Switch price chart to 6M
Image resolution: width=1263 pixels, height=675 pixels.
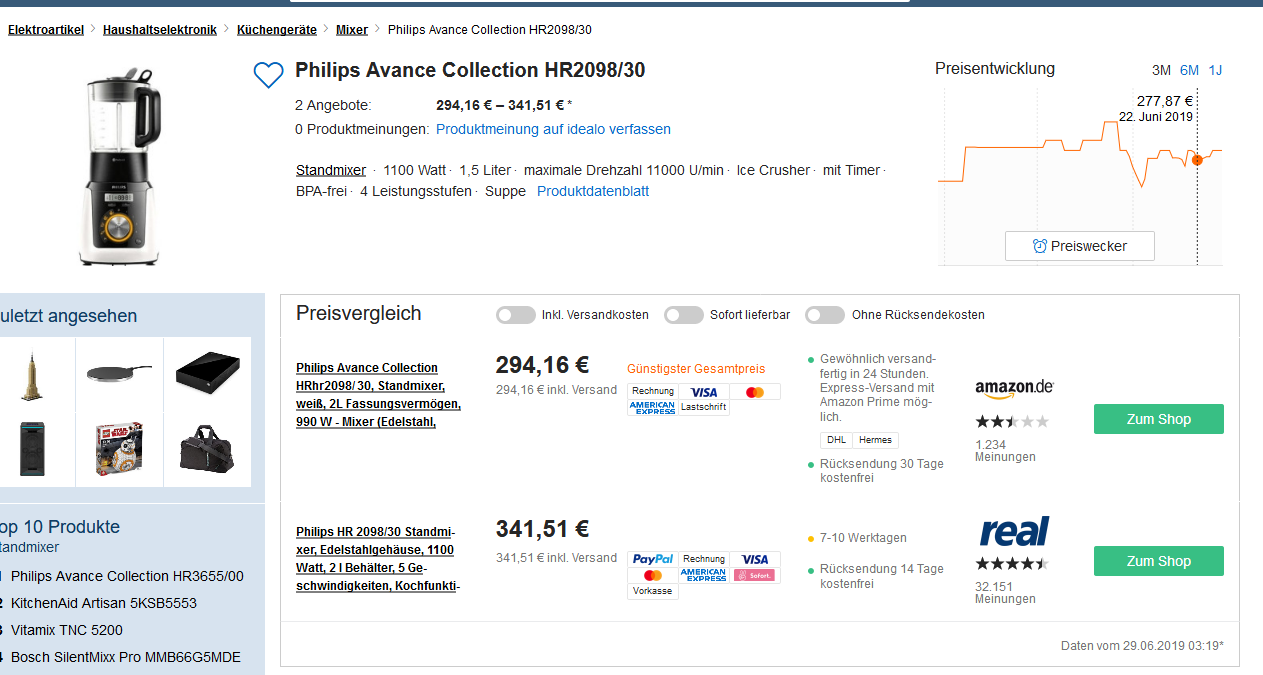[x=1189, y=70]
